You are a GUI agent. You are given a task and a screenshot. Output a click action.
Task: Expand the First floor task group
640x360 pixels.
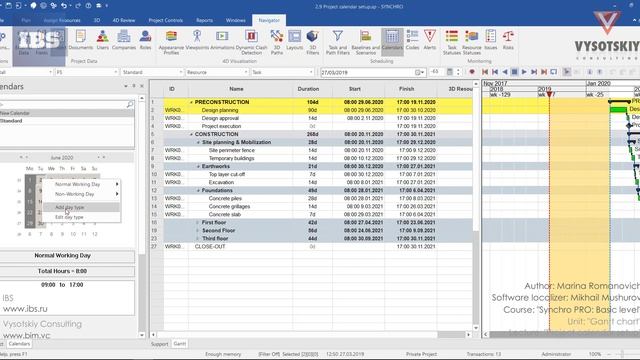pyautogui.click(x=198, y=222)
